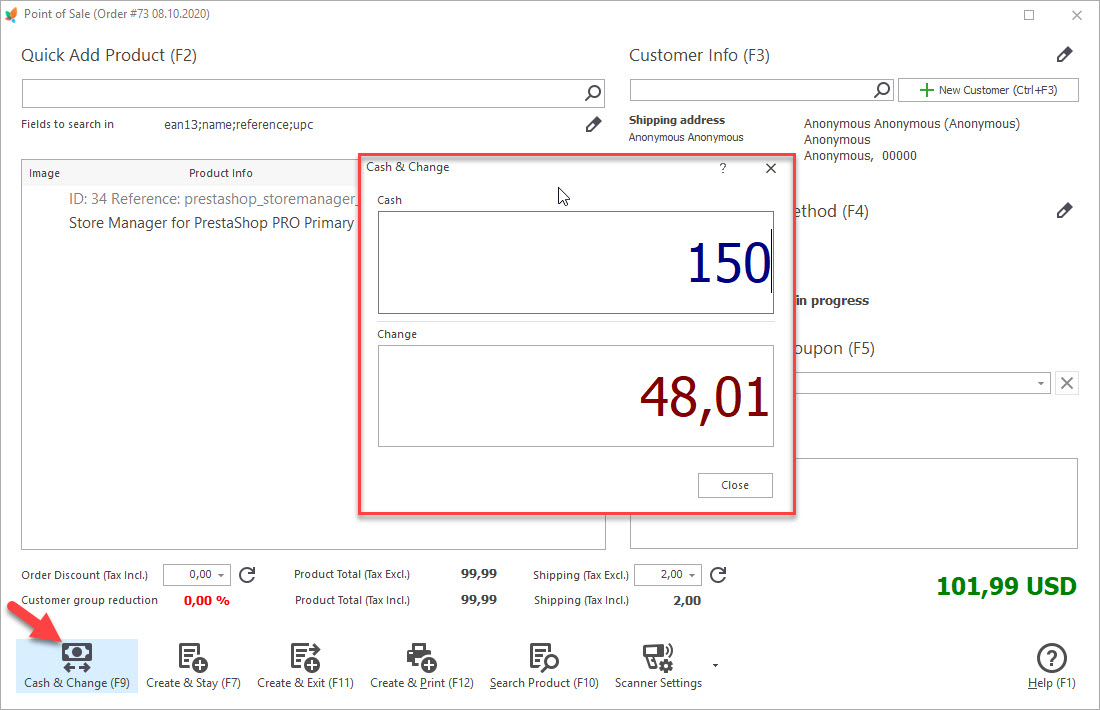The image size is (1100, 710).
Task: Activate Create & Print
Action: [421, 657]
